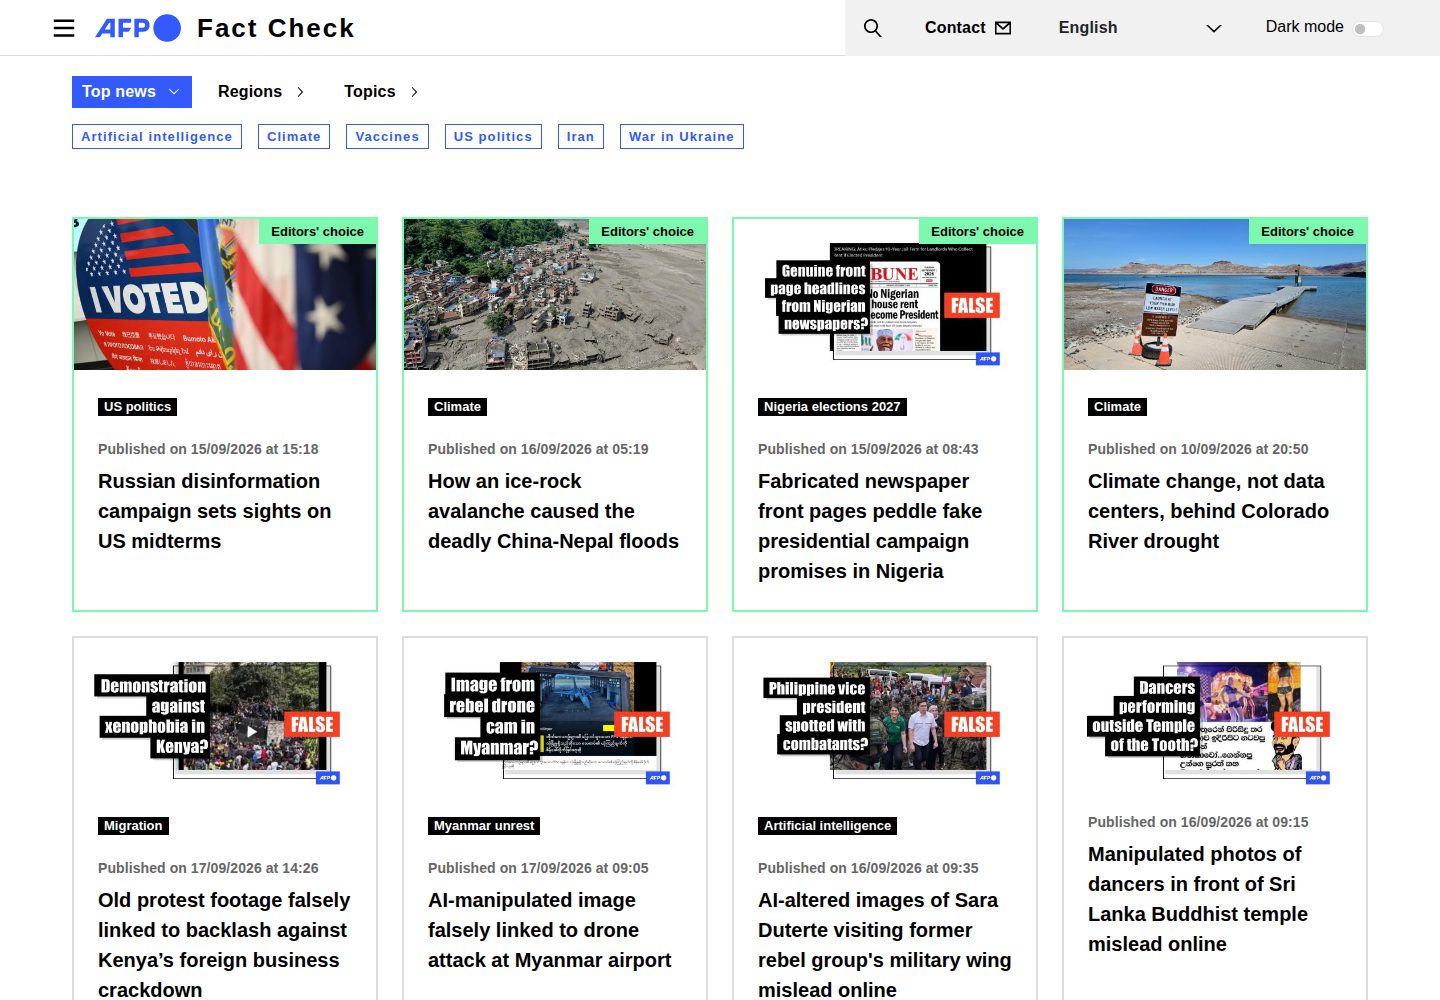The width and height of the screenshot is (1440, 1000).
Task: Open the Old protest footage Kenya headline
Action: pyautogui.click(x=224, y=944)
